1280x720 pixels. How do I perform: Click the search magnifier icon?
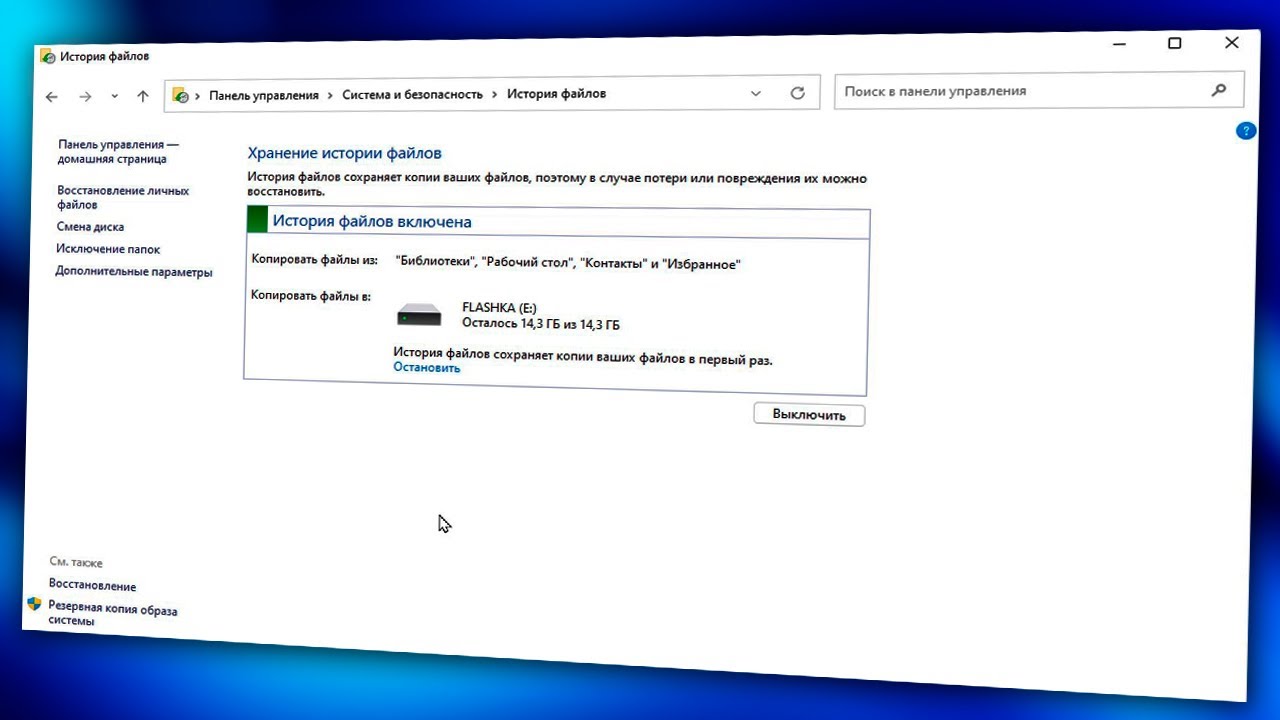1218,90
